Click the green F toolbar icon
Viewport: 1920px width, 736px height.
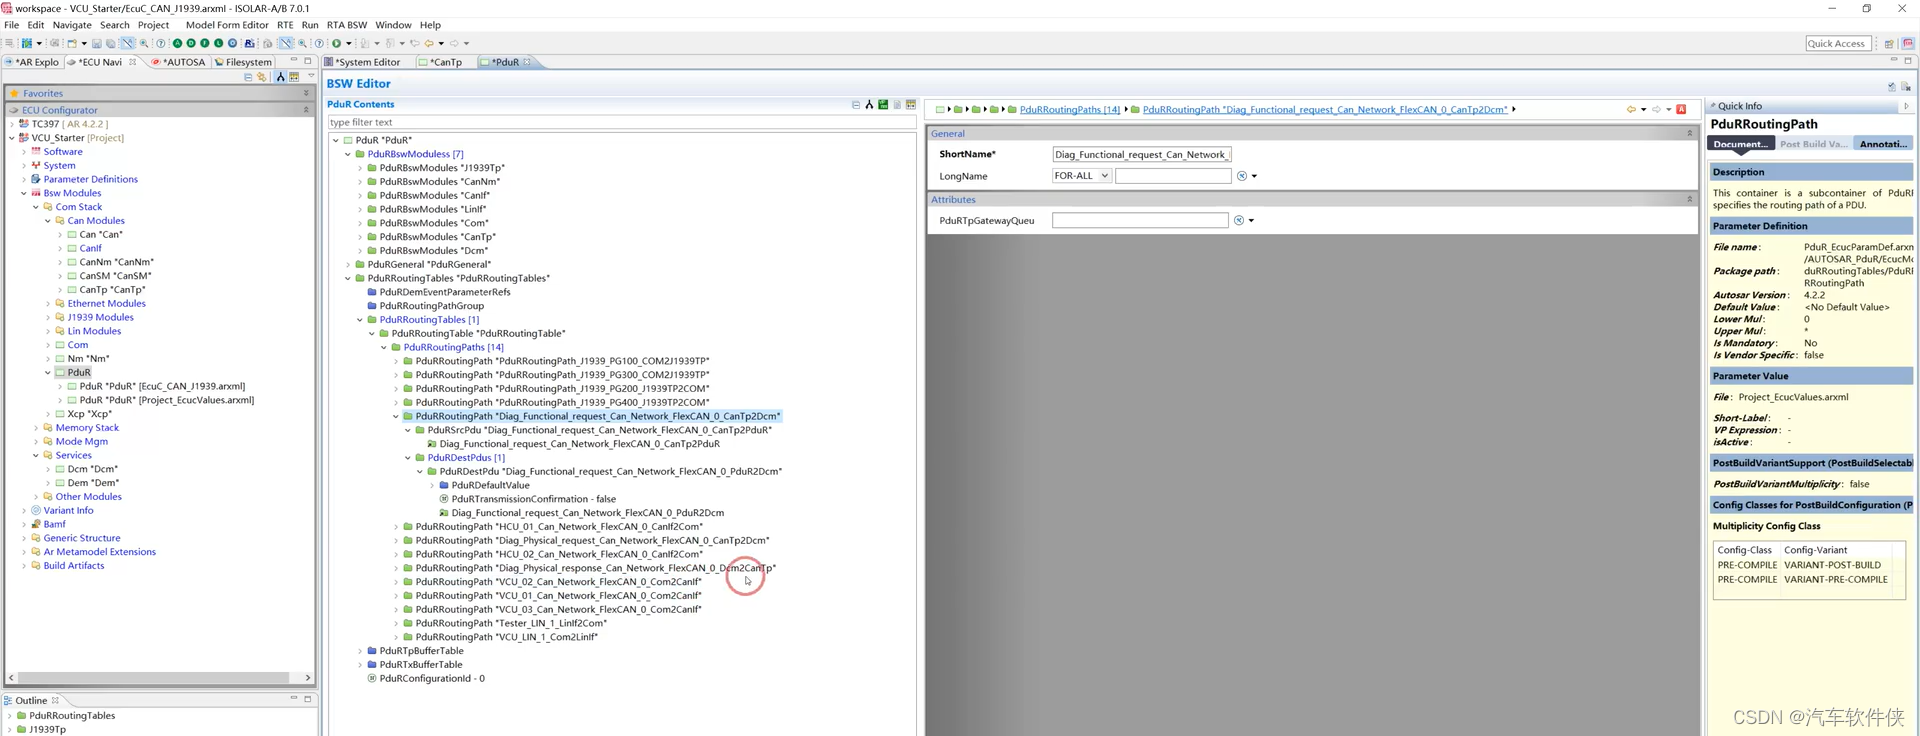click(x=205, y=43)
